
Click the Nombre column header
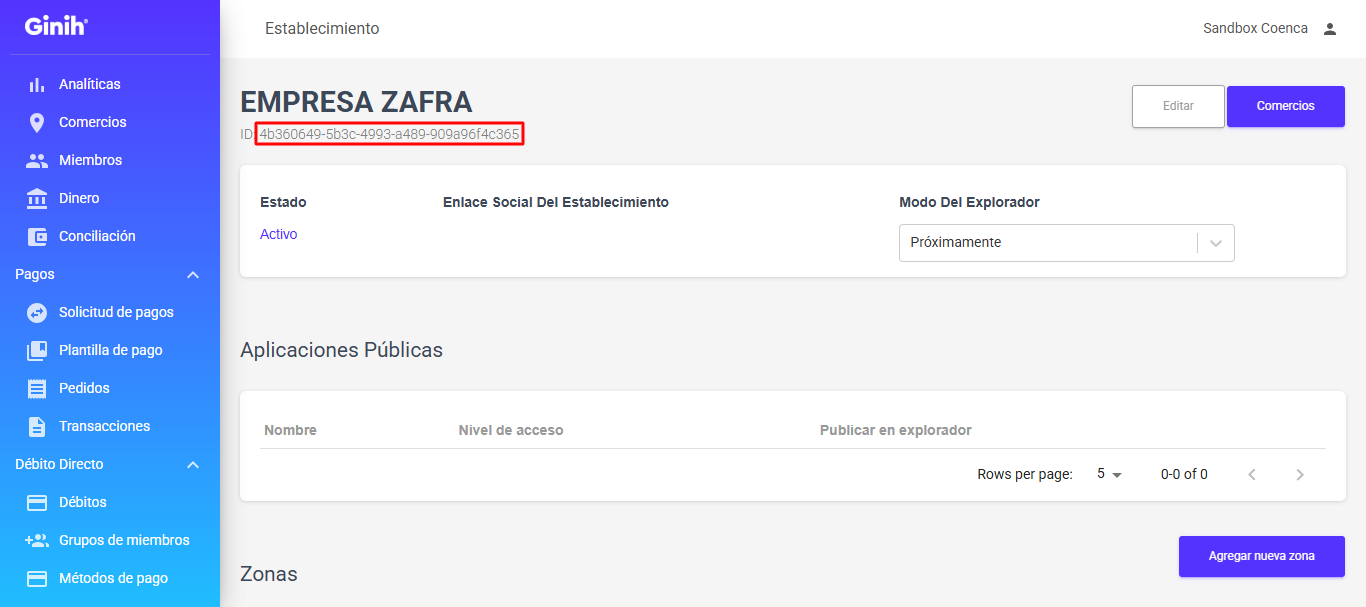click(290, 430)
